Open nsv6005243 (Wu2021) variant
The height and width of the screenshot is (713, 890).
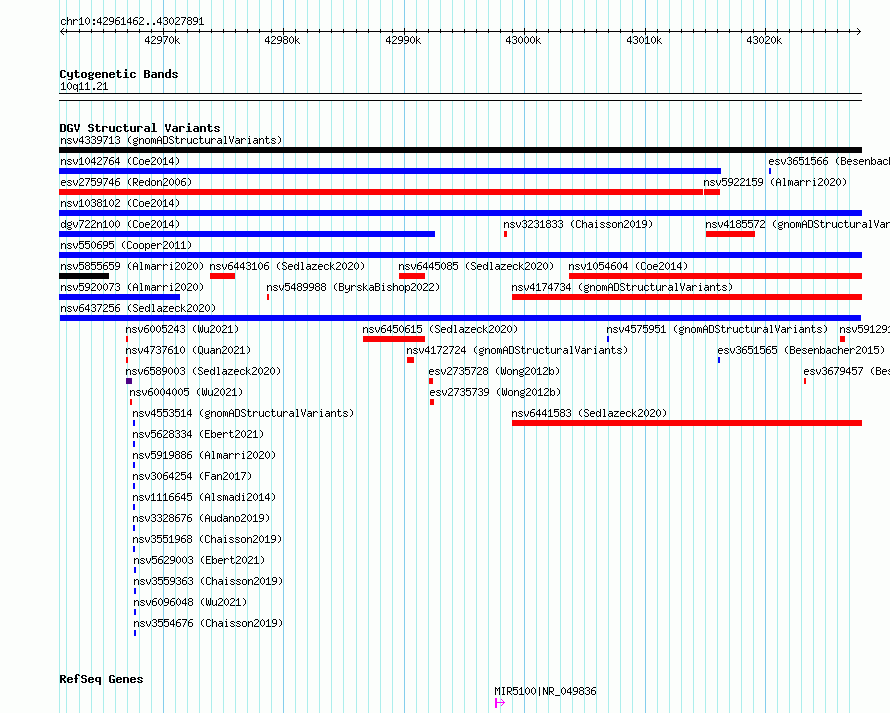(x=182, y=329)
